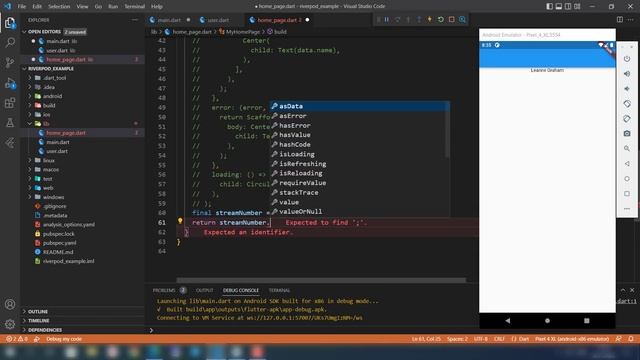The width and height of the screenshot is (640, 360).
Task: Toggle panel layout button in title bar
Action: click(x=559, y=7)
